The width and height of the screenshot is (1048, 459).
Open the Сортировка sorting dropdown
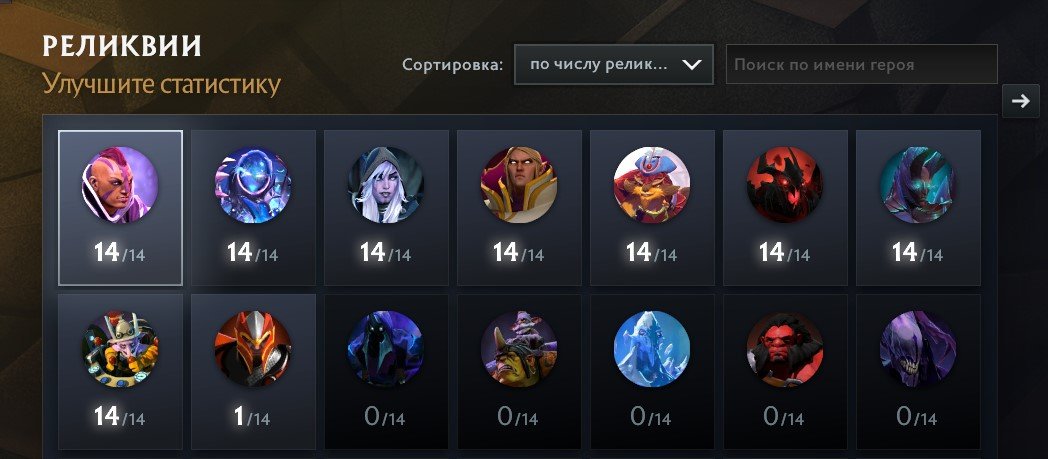[614, 65]
